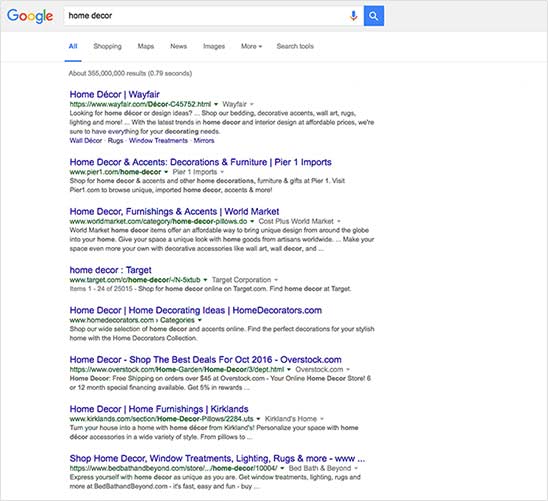Expand arrow next to homedecorators.com Categories

tap(200, 320)
